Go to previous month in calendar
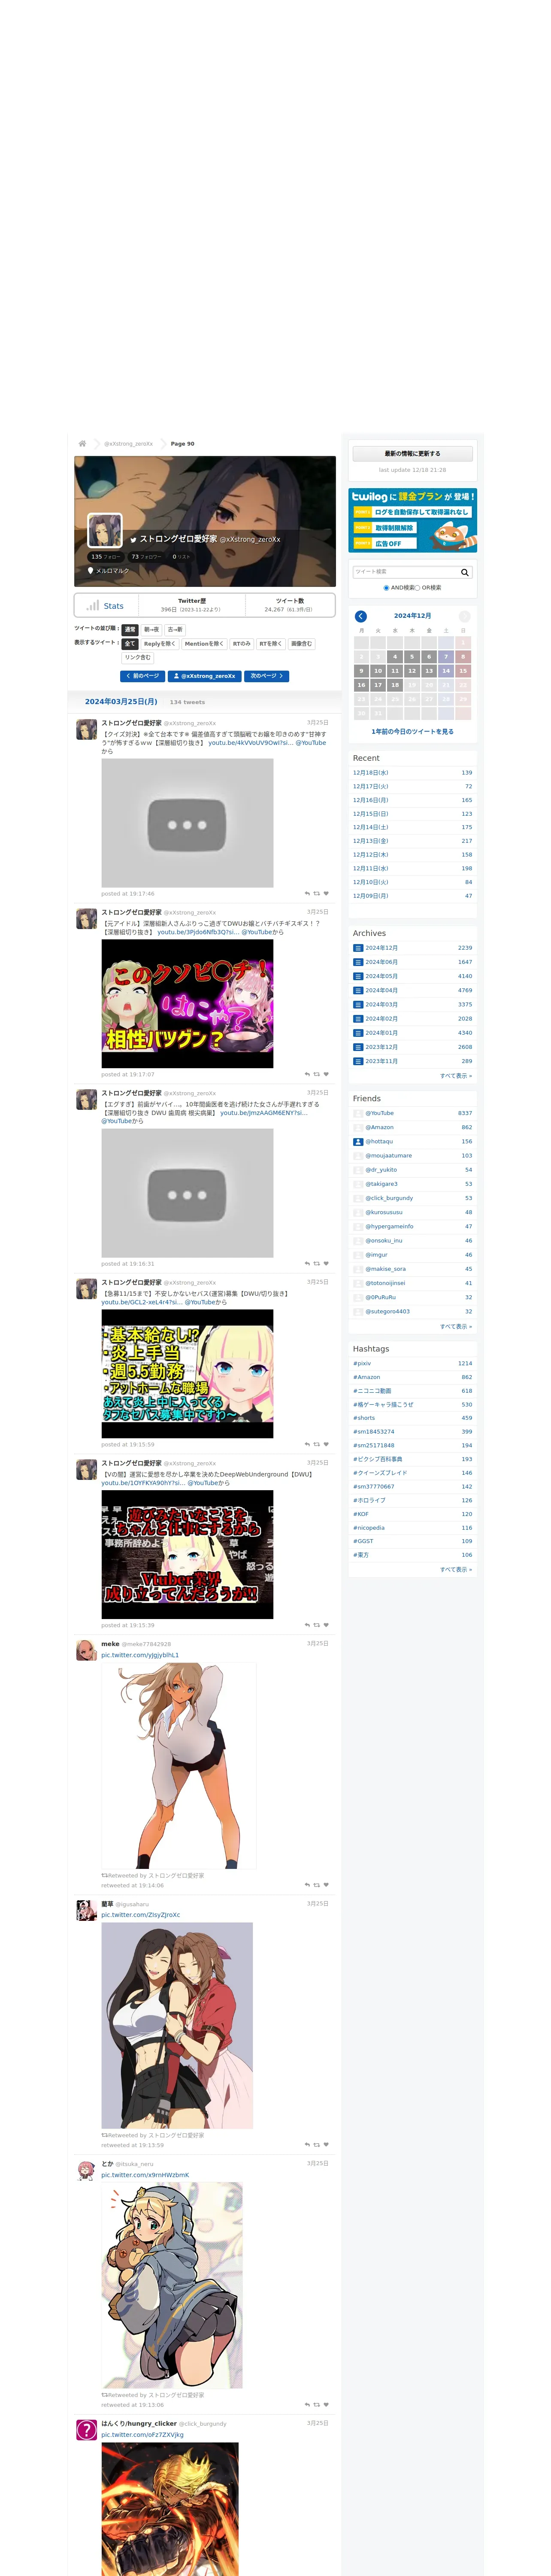The width and height of the screenshot is (551, 2576). tap(361, 616)
